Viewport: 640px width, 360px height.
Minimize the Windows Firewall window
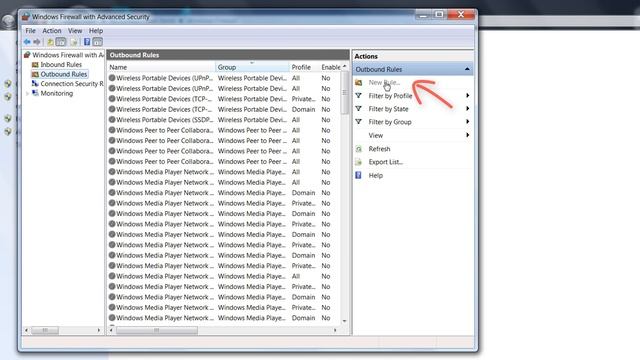pos(423,15)
